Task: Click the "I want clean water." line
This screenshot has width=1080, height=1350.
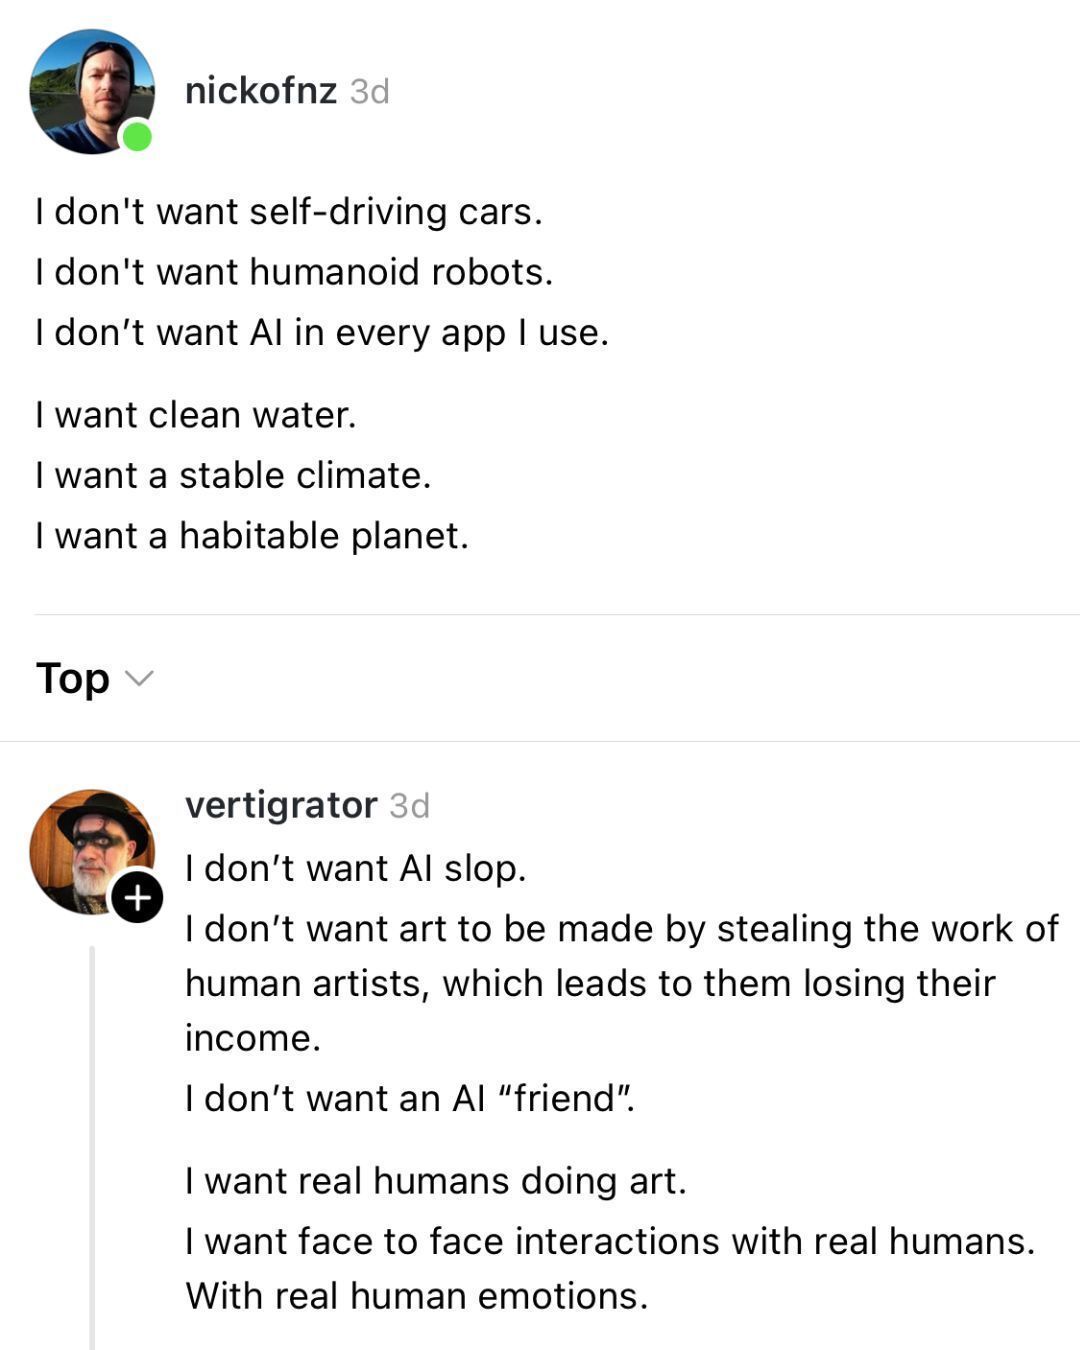Action: [196, 415]
